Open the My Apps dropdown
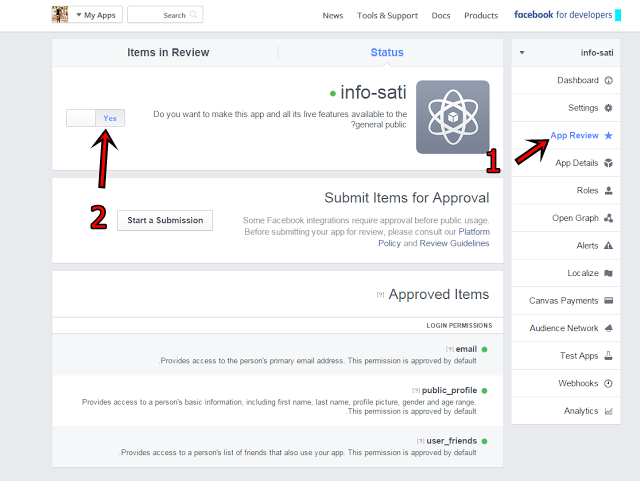Image resolution: width=640 pixels, height=481 pixels. point(96,15)
